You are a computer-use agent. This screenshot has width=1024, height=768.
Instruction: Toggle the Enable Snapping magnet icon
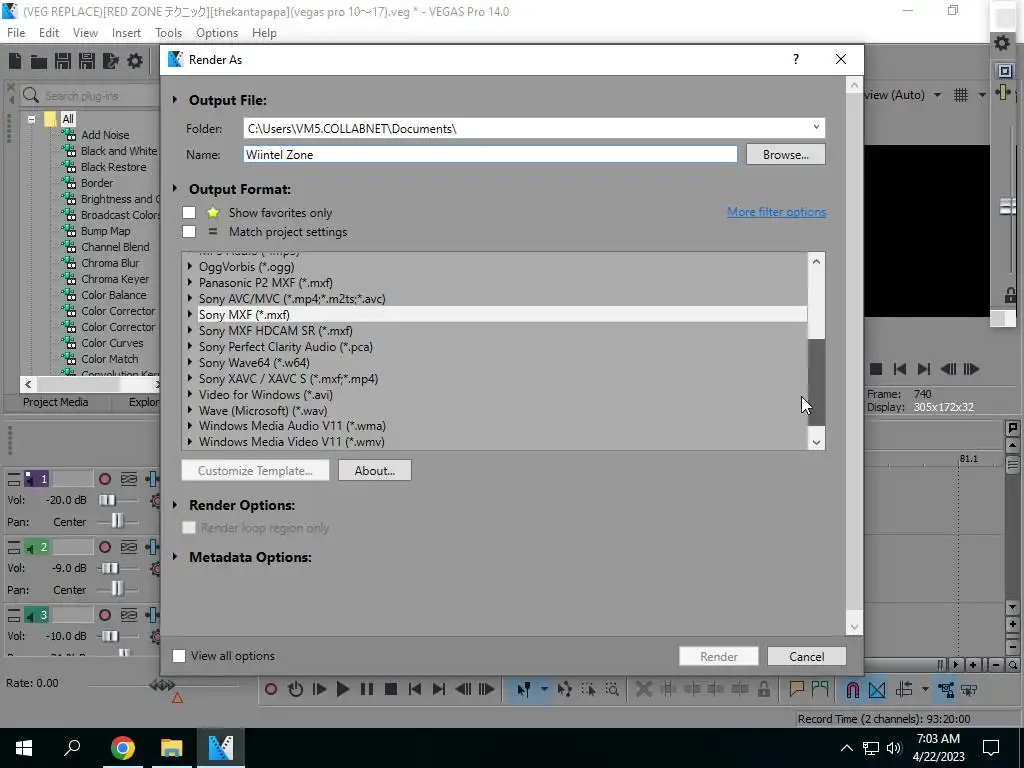[x=852, y=689]
